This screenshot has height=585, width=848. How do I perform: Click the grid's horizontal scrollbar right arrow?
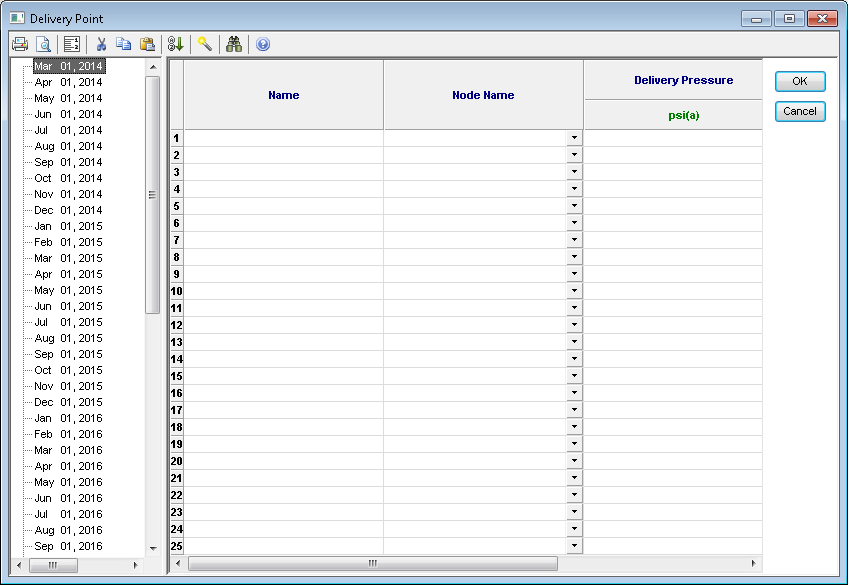point(754,564)
